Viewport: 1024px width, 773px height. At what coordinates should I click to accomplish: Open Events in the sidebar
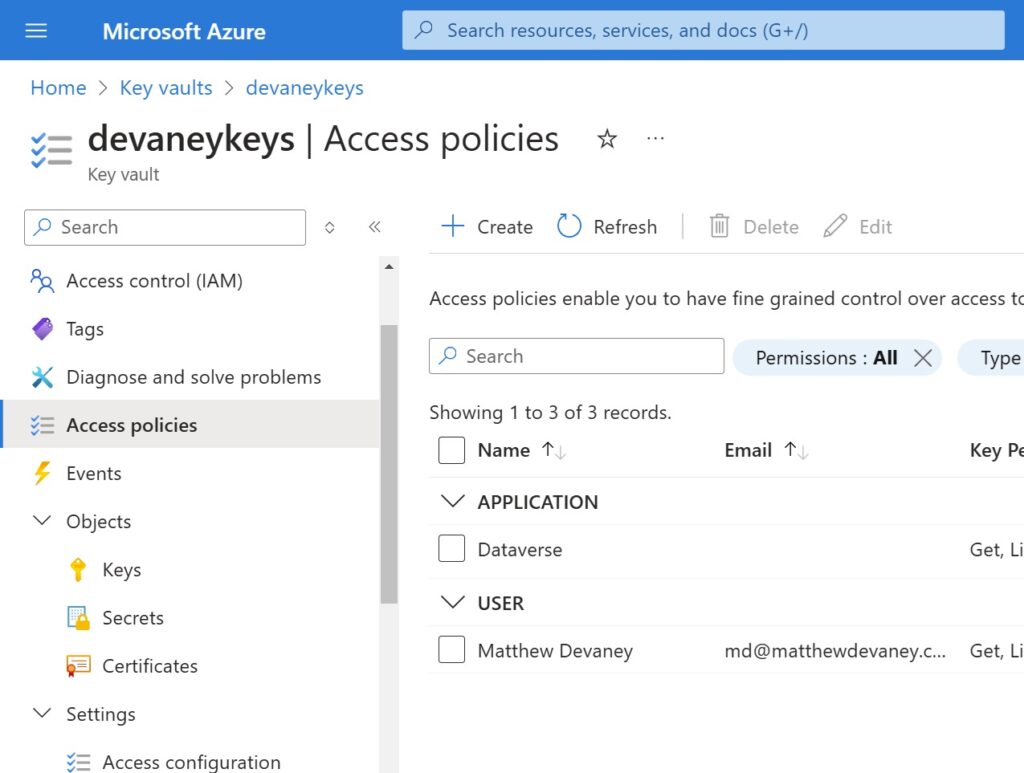(93, 473)
